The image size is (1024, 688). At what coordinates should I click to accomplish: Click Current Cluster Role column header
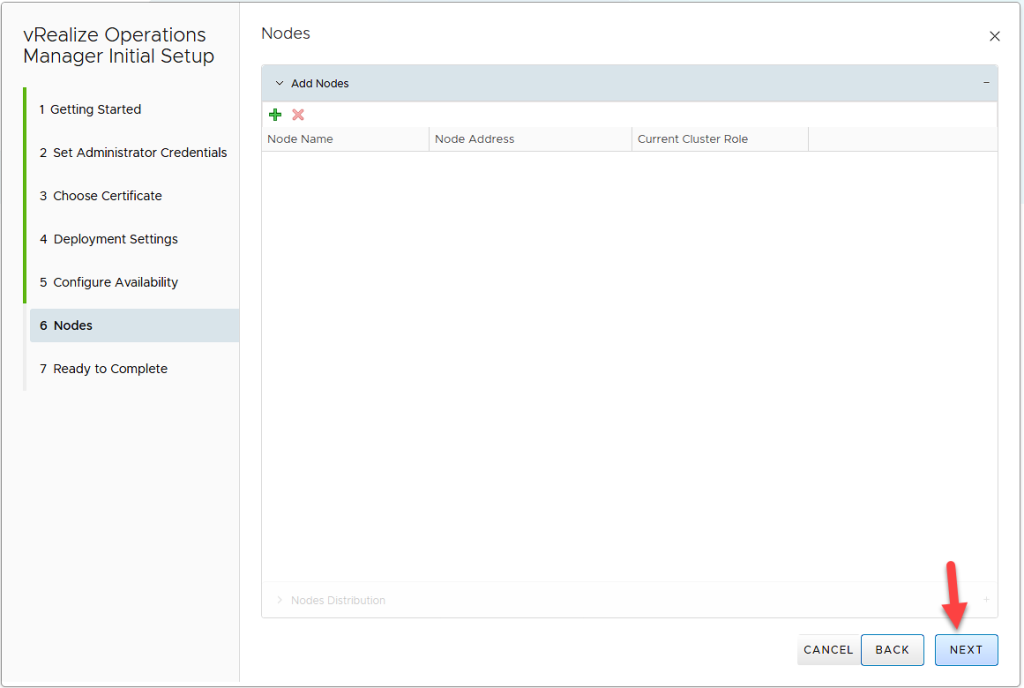point(693,139)
